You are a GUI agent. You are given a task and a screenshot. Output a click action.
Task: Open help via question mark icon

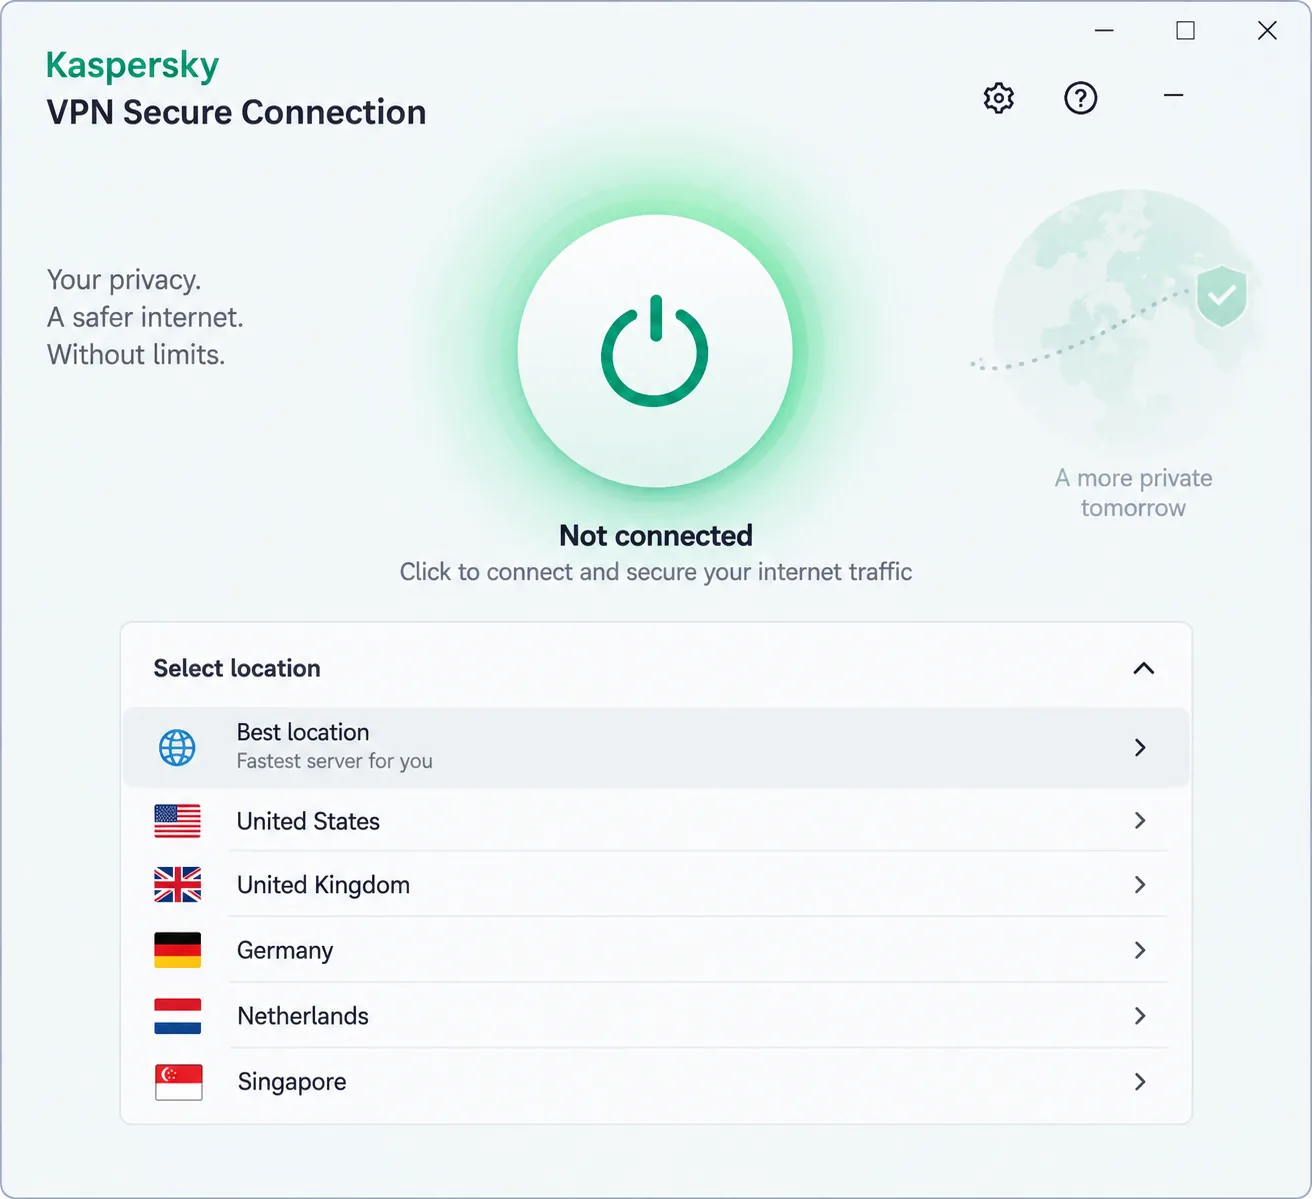point(1080,98)
